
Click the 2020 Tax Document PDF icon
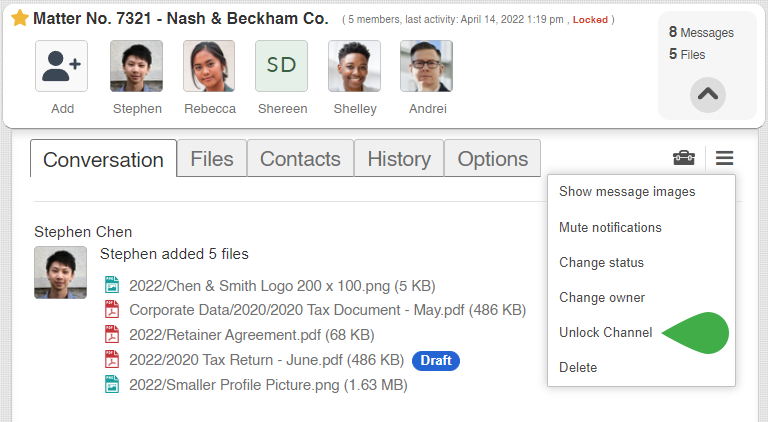112,310
